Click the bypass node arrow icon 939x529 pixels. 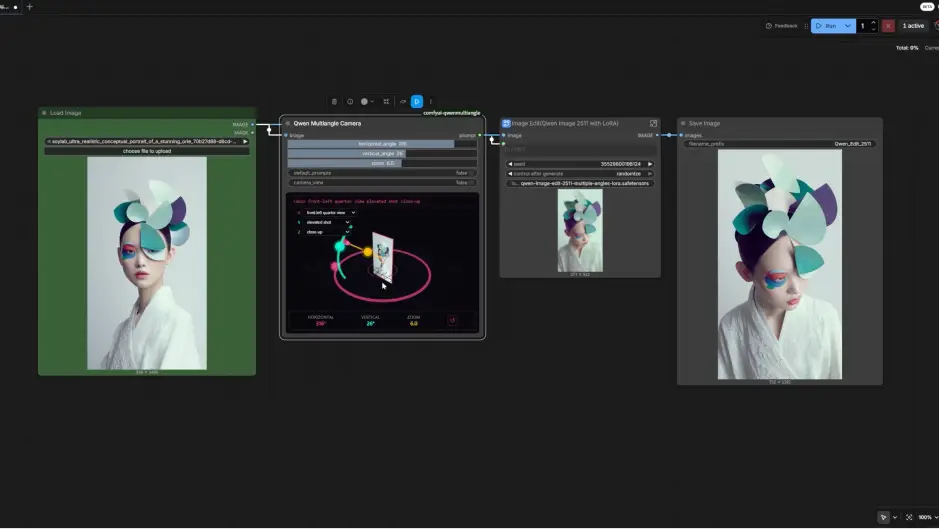[x=403, y=102]
